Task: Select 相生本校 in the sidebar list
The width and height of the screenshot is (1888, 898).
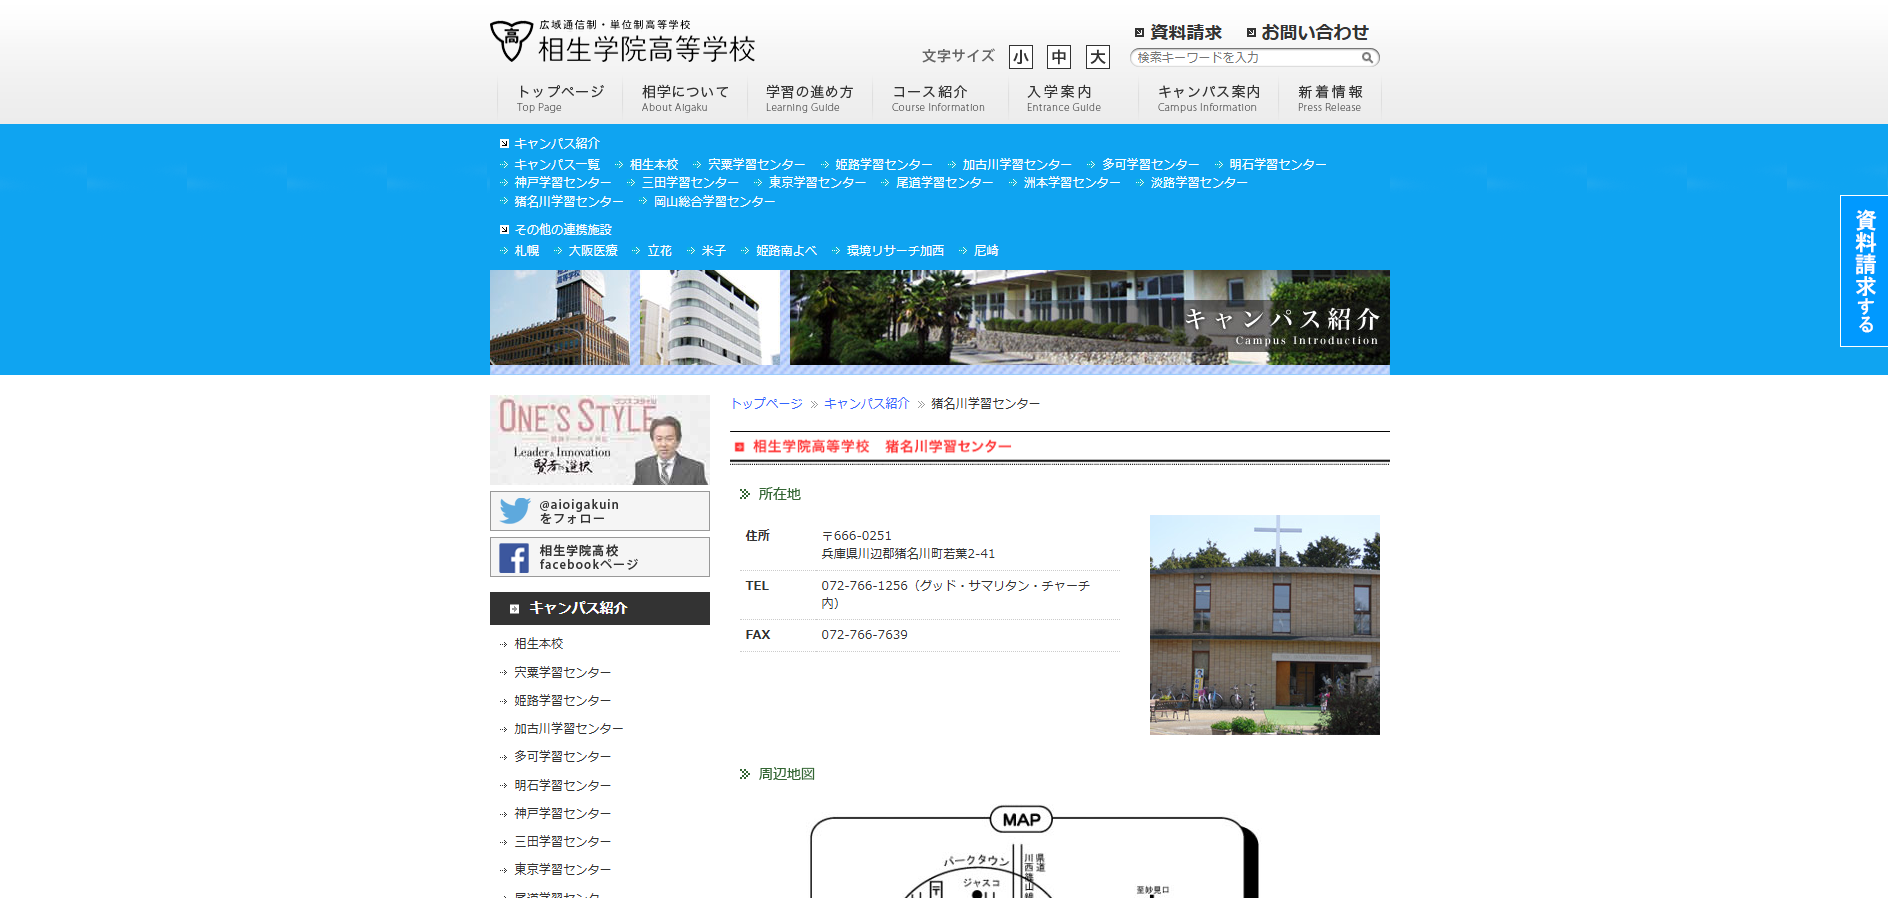Action: (539, 644)
